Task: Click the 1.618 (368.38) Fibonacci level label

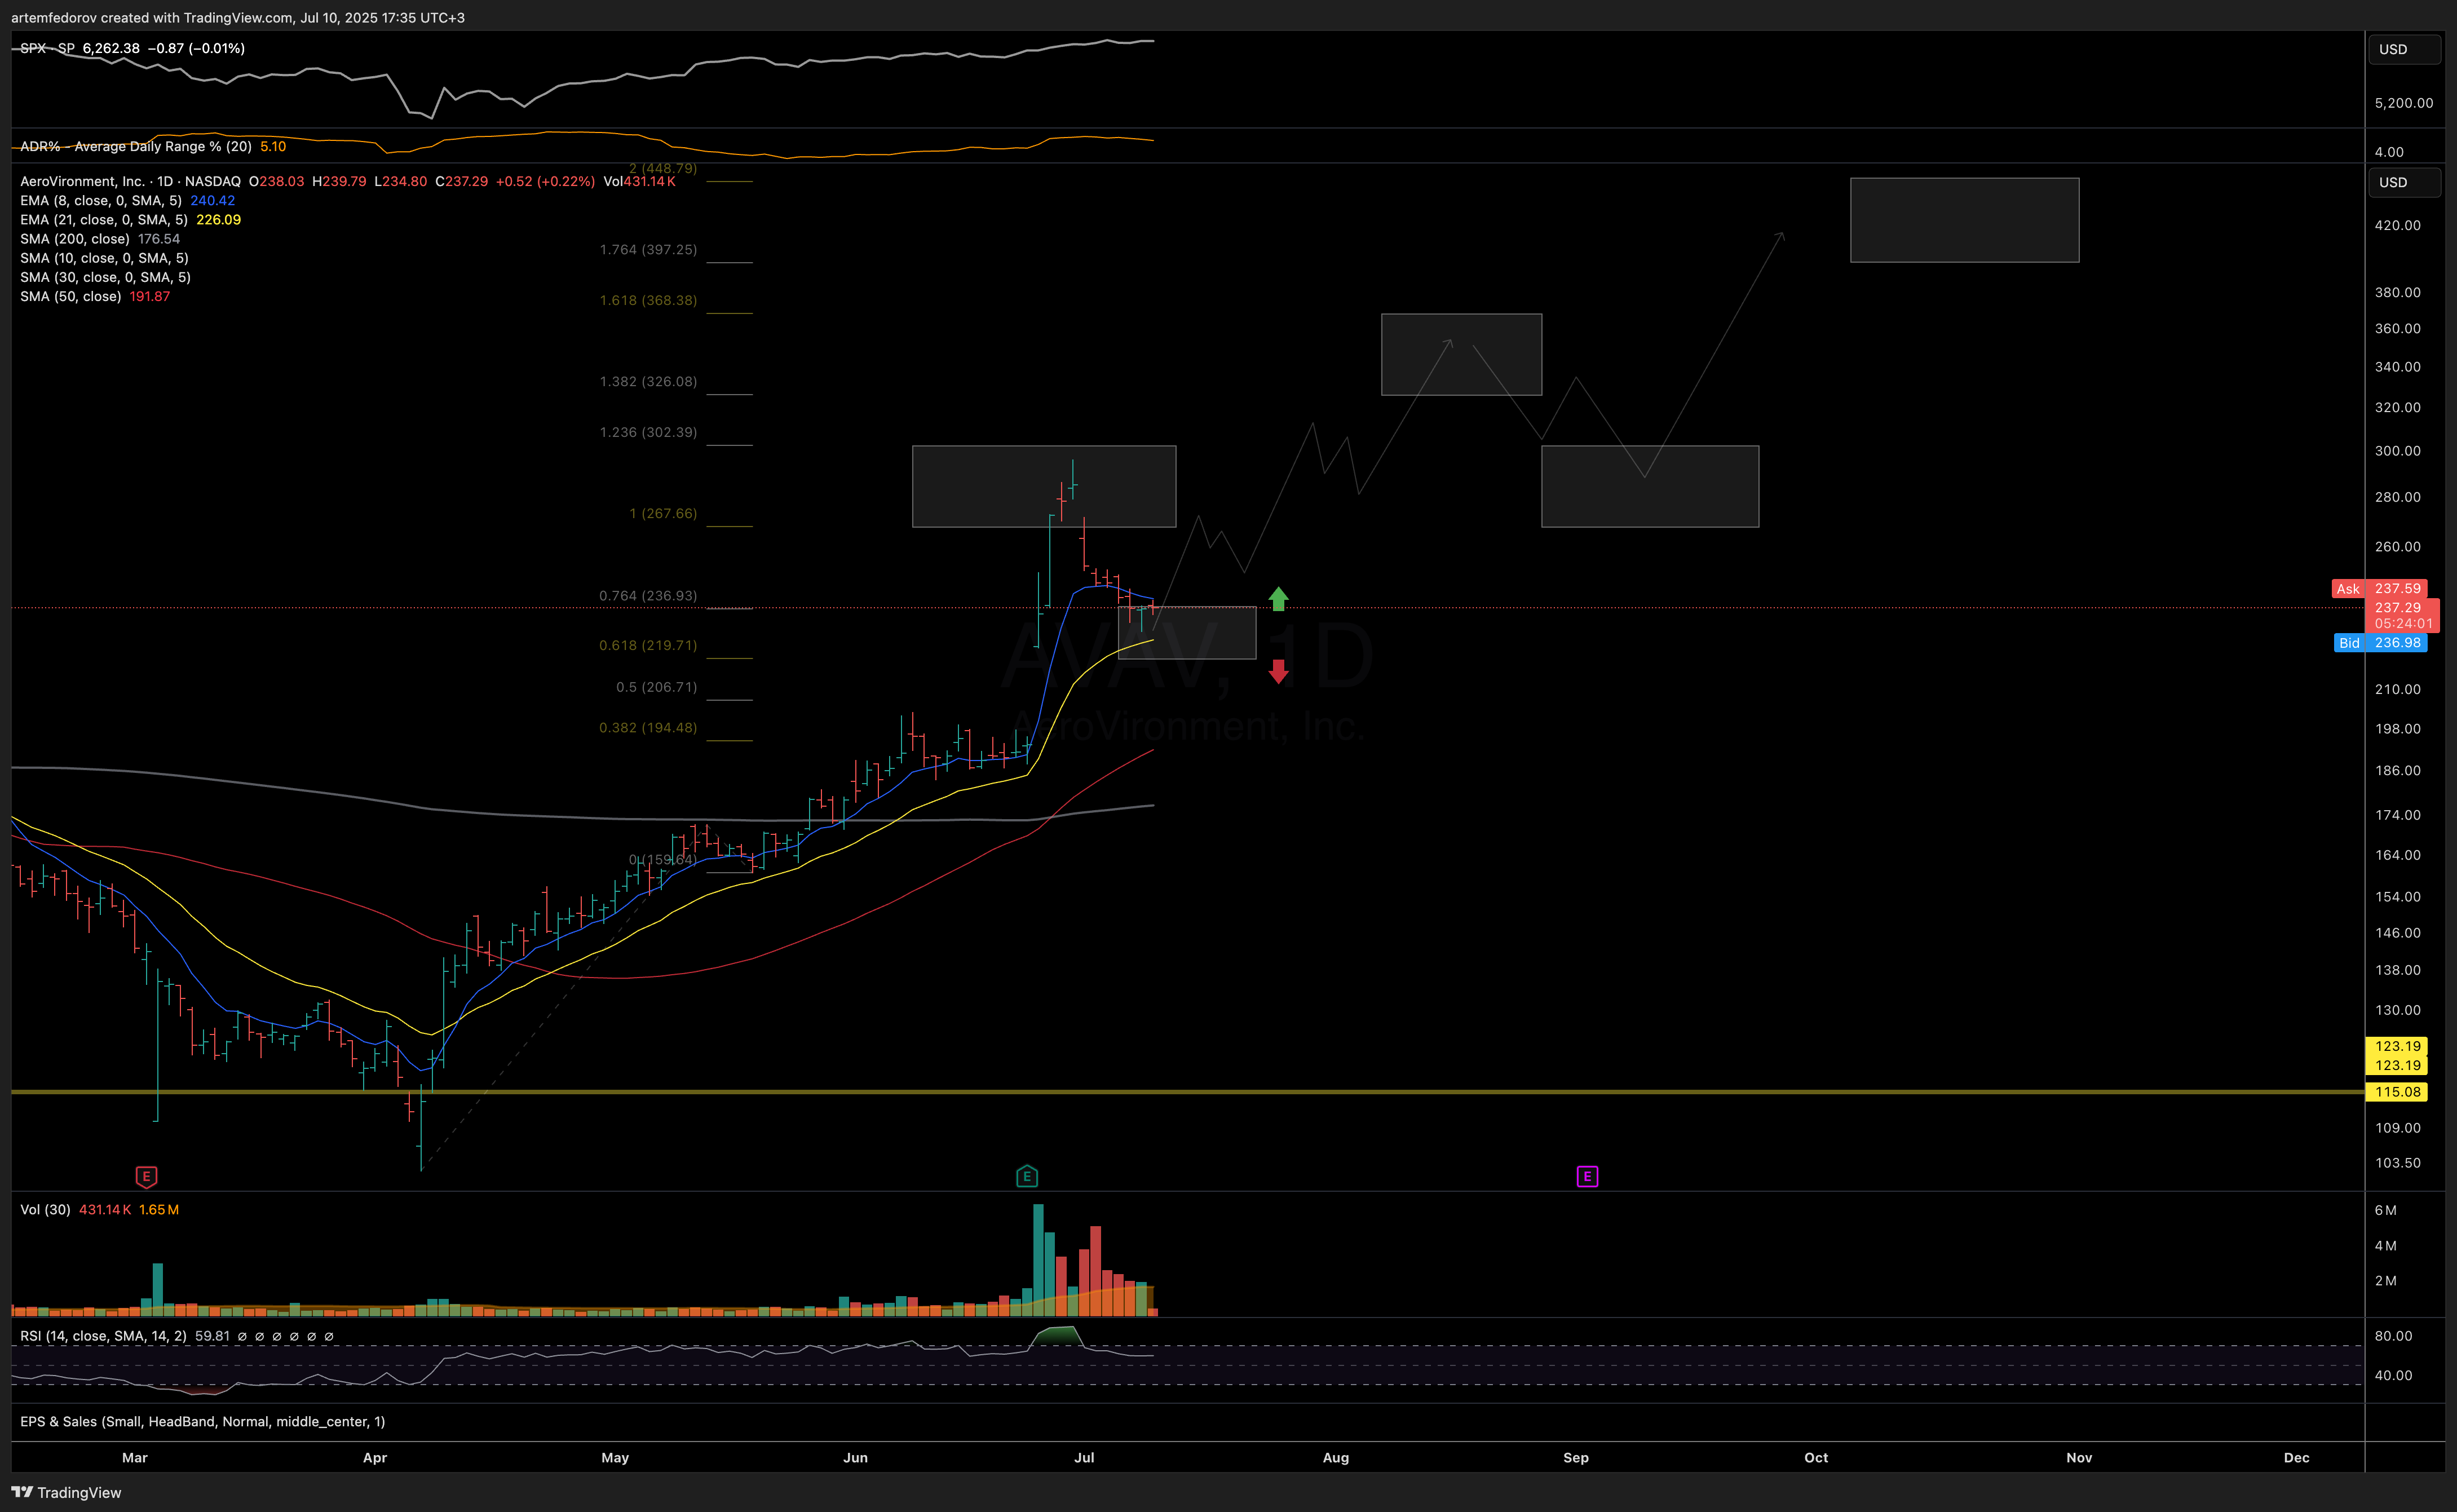Action: (x=648, y=300)
